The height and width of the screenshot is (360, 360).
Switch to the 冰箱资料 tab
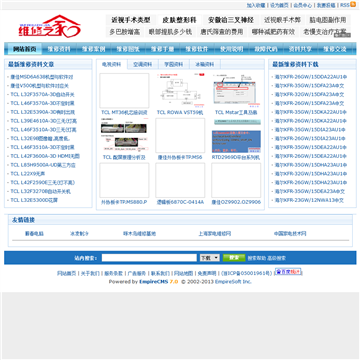(x=205, y=64)
